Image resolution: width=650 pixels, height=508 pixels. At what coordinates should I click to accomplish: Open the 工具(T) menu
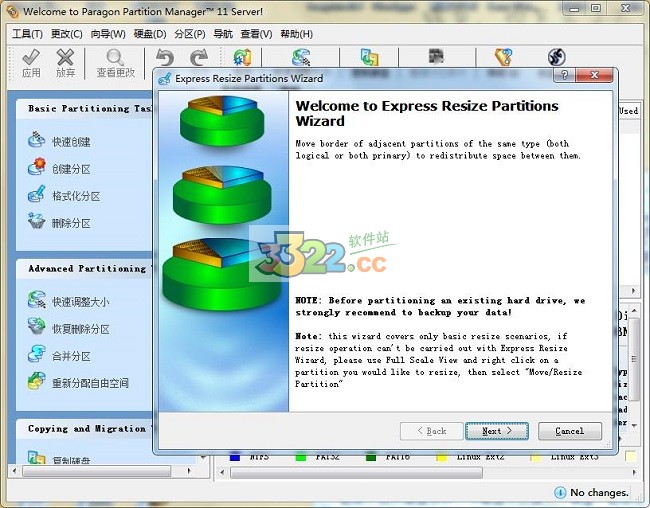click(27, 34)
